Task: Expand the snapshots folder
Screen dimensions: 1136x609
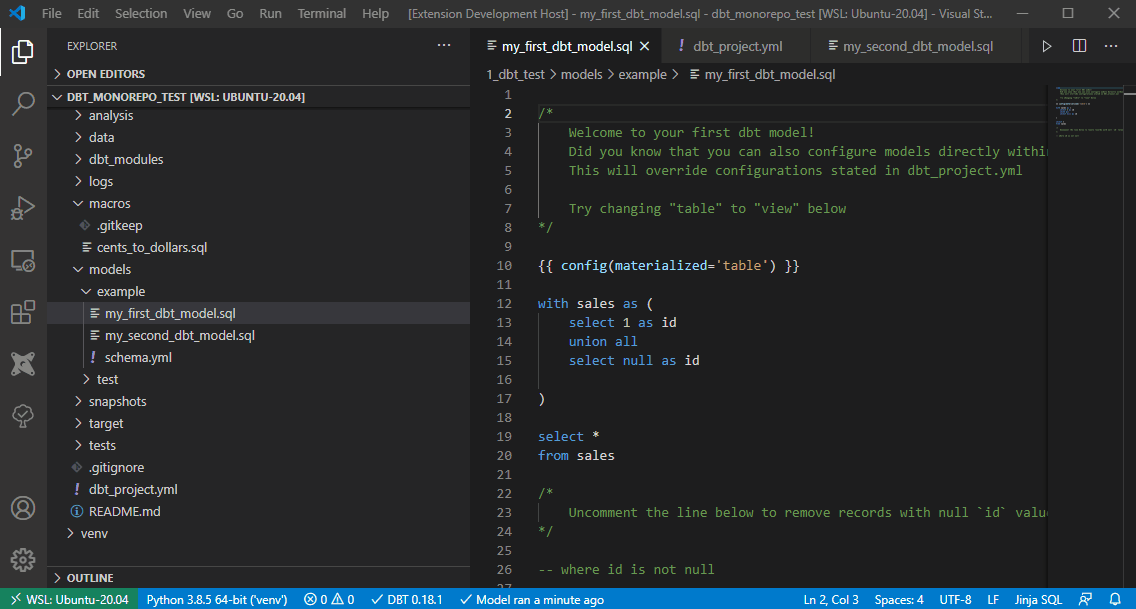Action: (258, 401)
